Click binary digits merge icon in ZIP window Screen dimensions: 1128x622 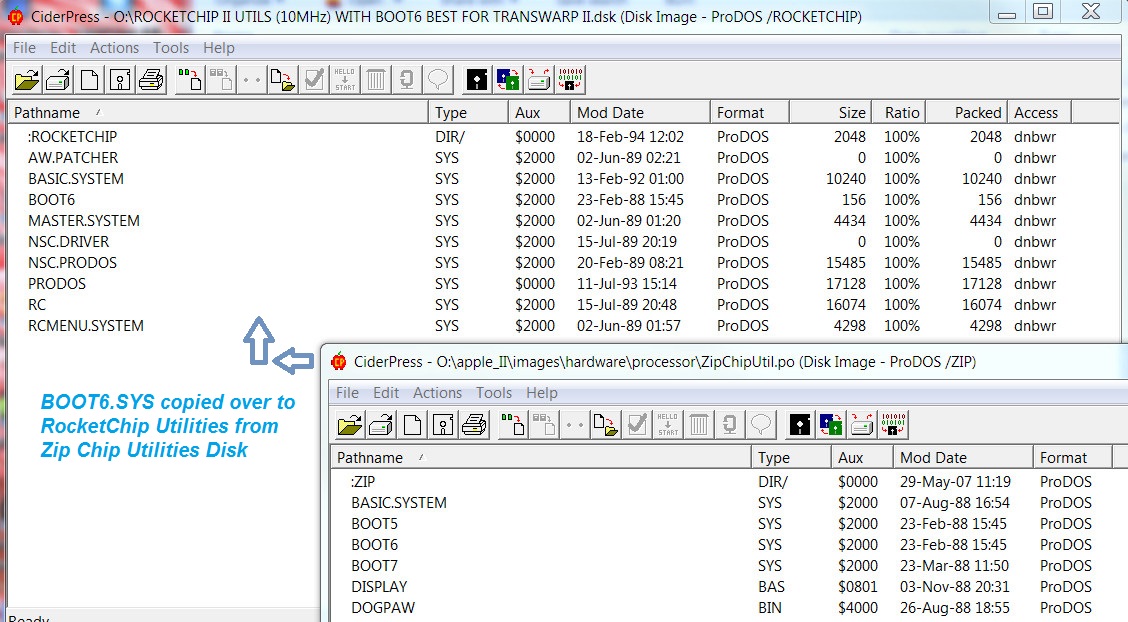(893, 424)
